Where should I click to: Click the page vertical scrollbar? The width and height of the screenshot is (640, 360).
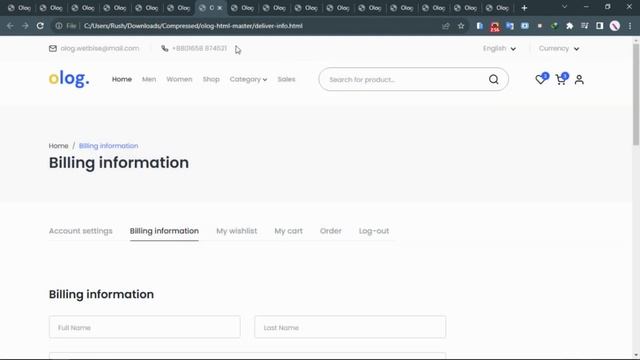click(636, 94)
